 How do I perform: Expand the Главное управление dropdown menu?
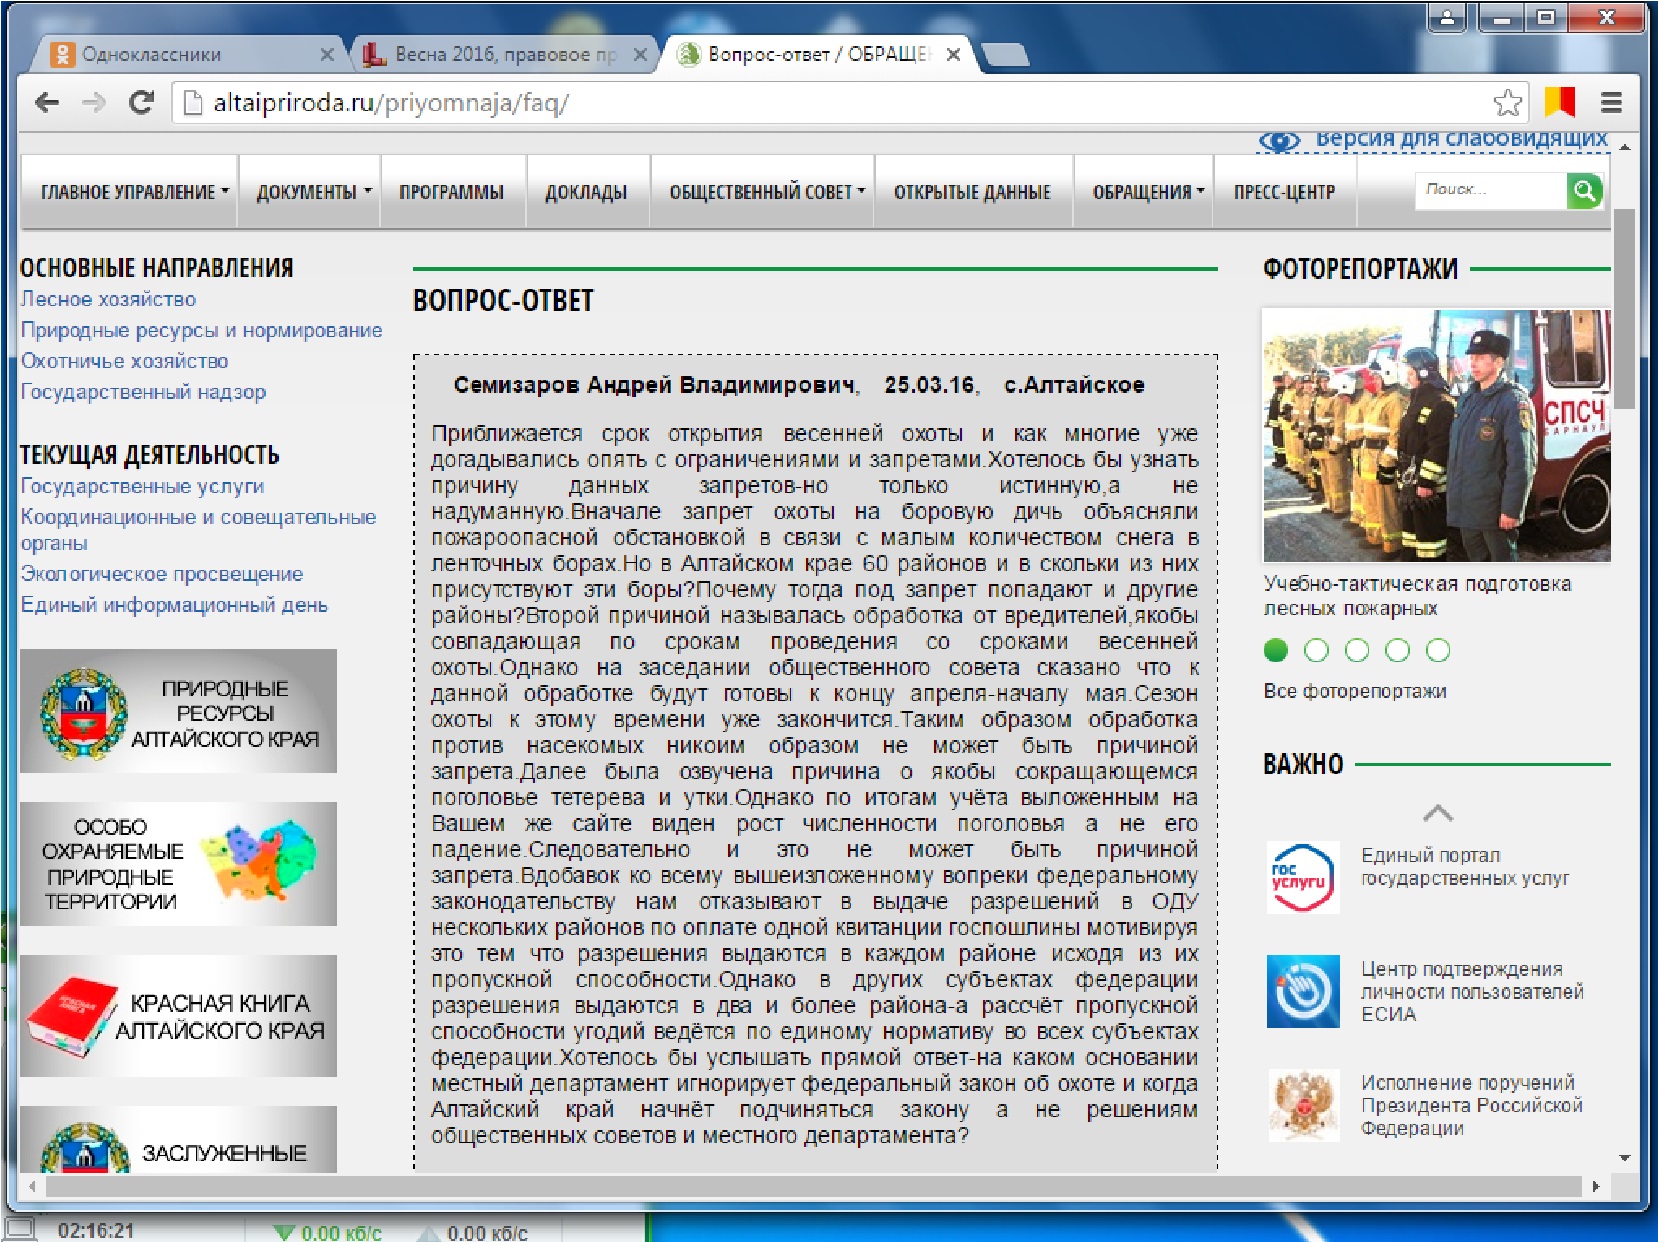coord(134,192)
